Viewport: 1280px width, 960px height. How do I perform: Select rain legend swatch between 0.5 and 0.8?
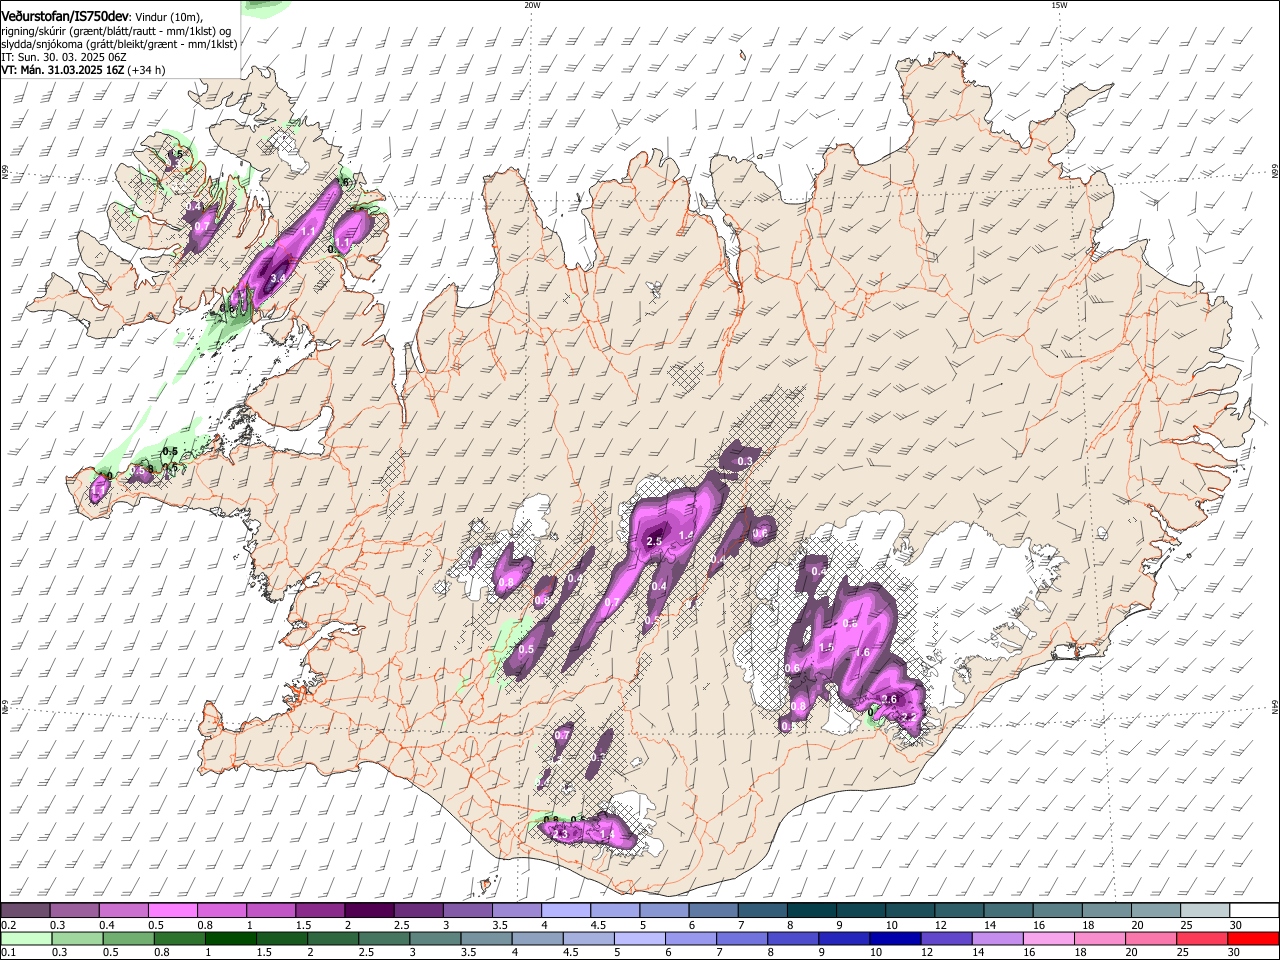click(x=127, y=938)
